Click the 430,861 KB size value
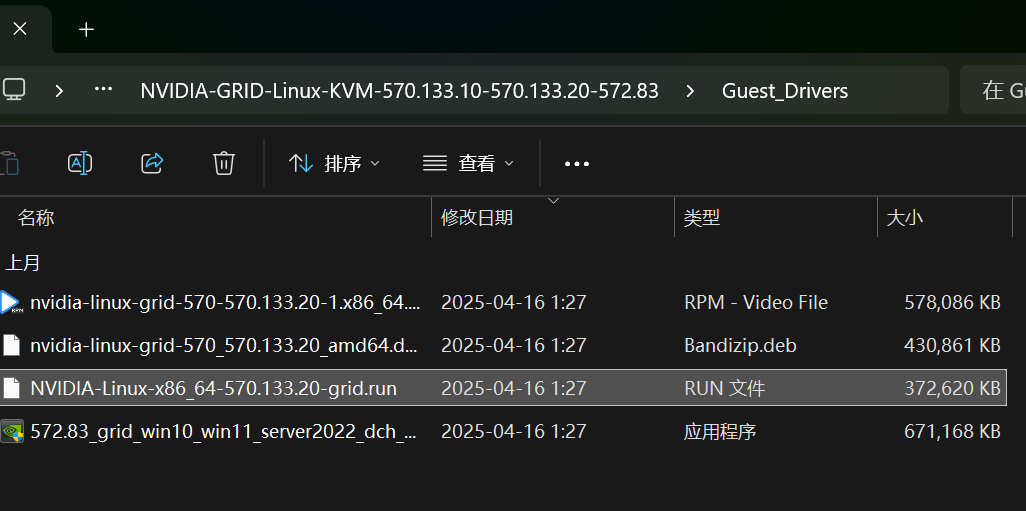 coord(952,345)
